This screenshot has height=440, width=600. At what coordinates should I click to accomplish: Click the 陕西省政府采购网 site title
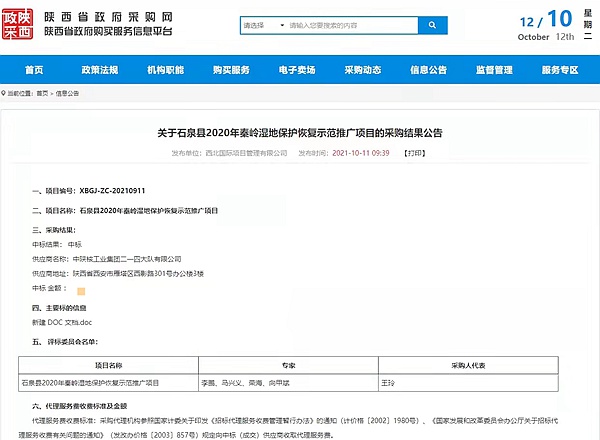pos(100,17)
